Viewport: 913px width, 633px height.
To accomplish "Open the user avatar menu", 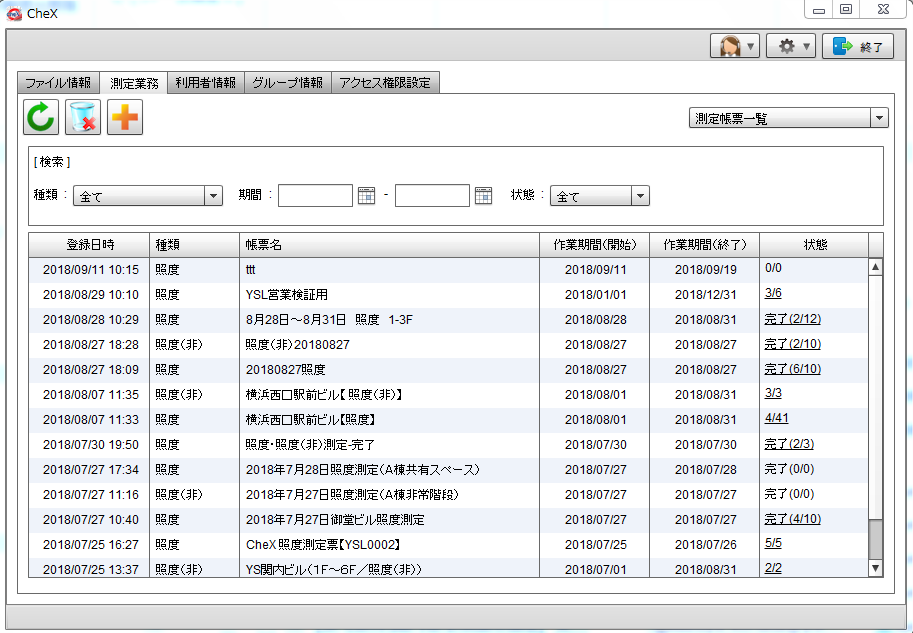I will tap(735, 45).
